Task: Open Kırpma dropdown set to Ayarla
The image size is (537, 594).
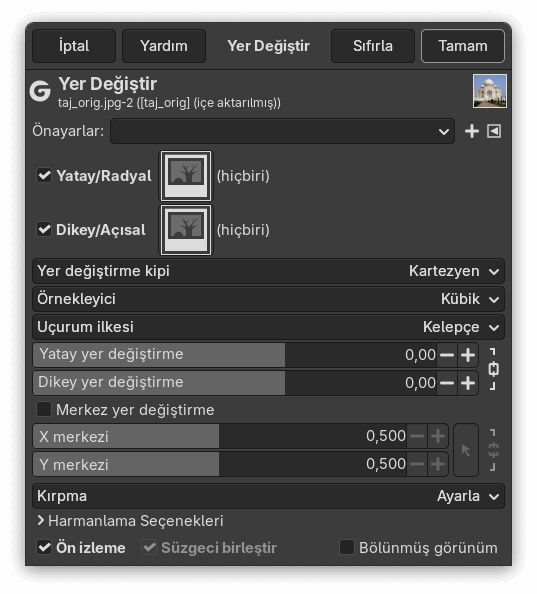Action: click(268, 496)
